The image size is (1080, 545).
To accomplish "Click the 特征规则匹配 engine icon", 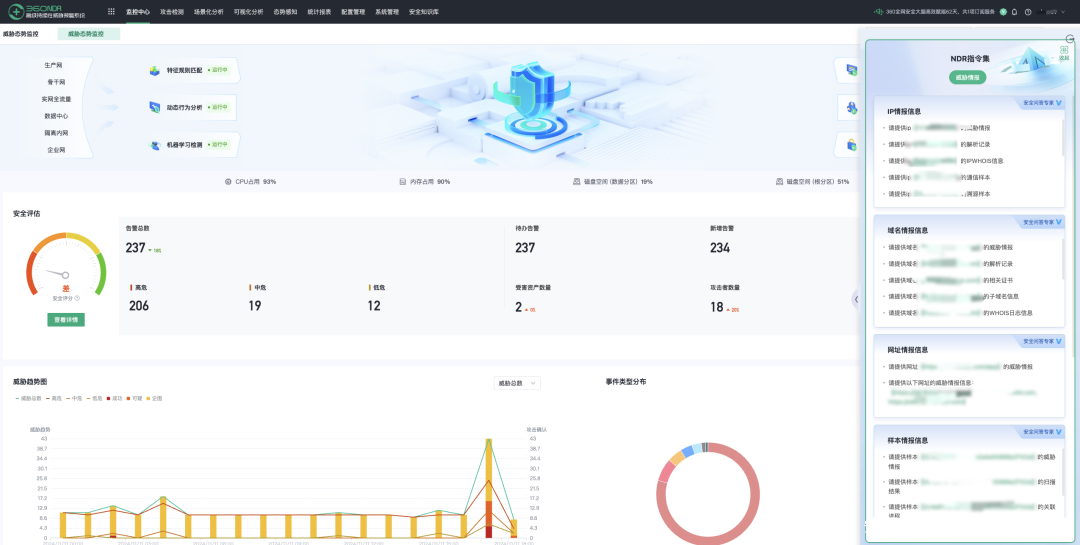I will click(x=154, y=71).
